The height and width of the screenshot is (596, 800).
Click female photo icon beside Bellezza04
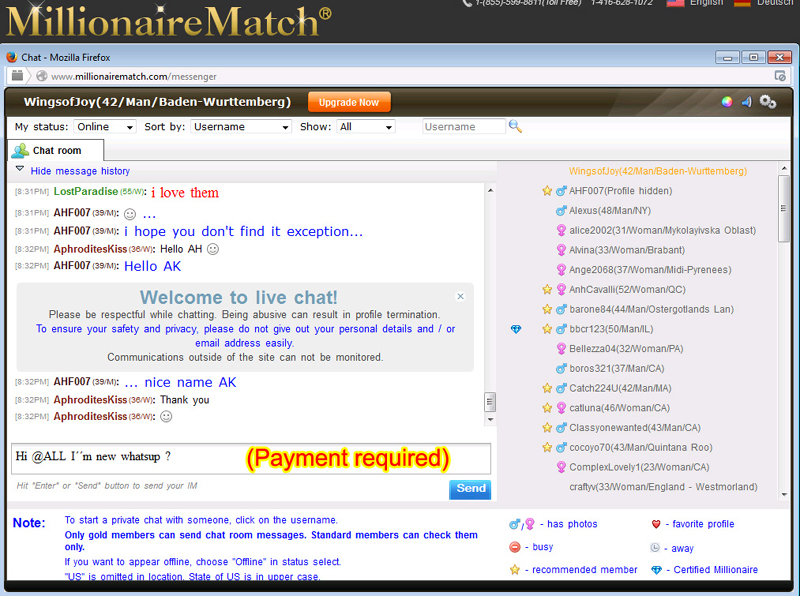pyautogui.click(x=561, y=349)
